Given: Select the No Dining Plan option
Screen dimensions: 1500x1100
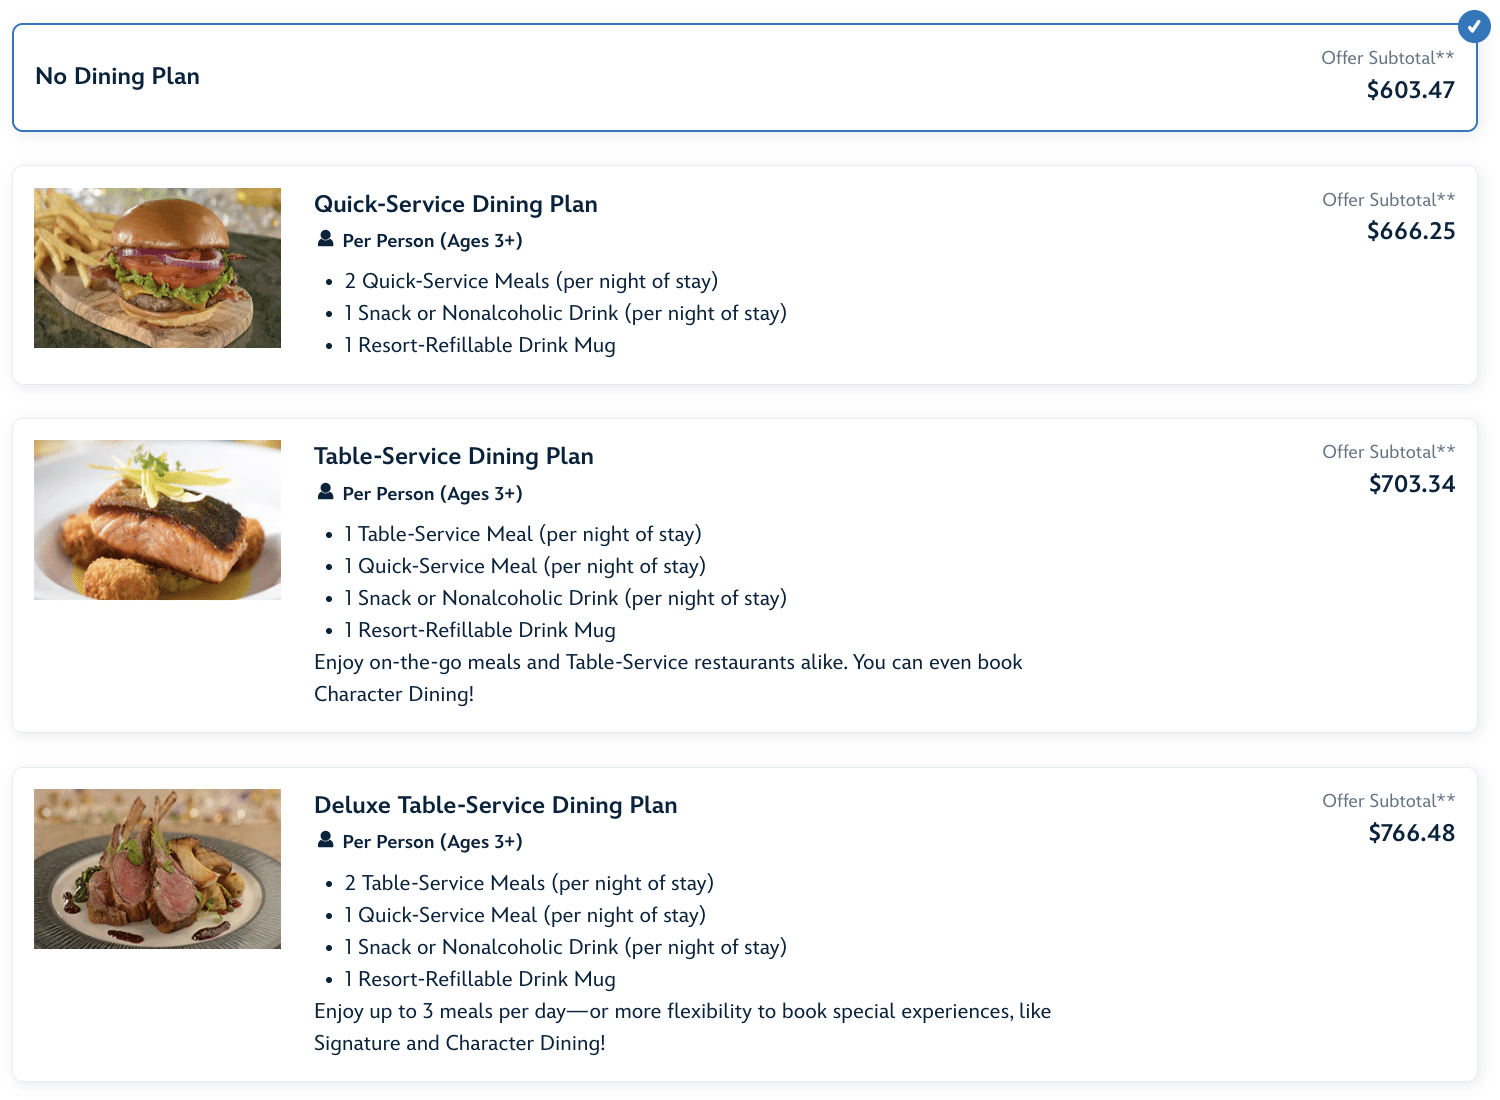Looking at the screenshot, I should (117, 77).
